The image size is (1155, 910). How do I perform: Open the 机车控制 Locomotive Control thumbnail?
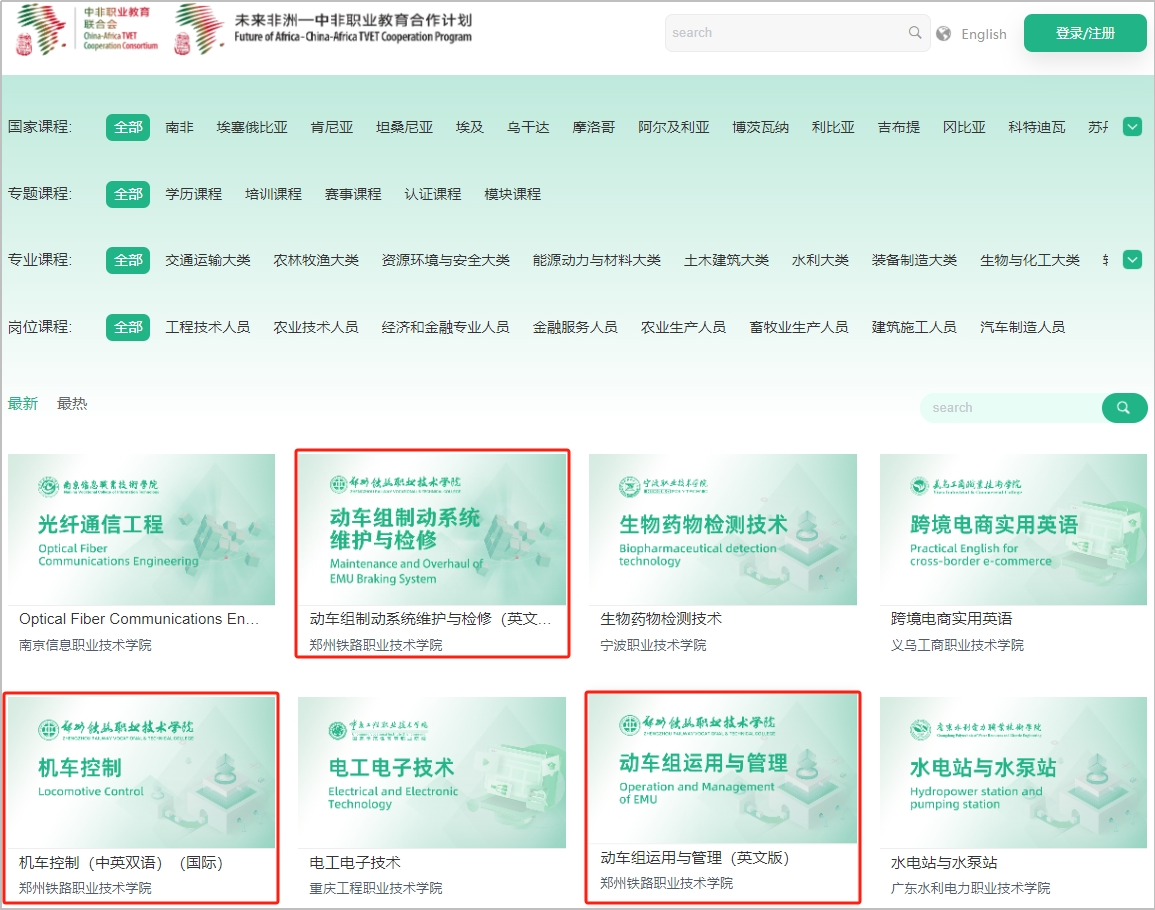141,772
